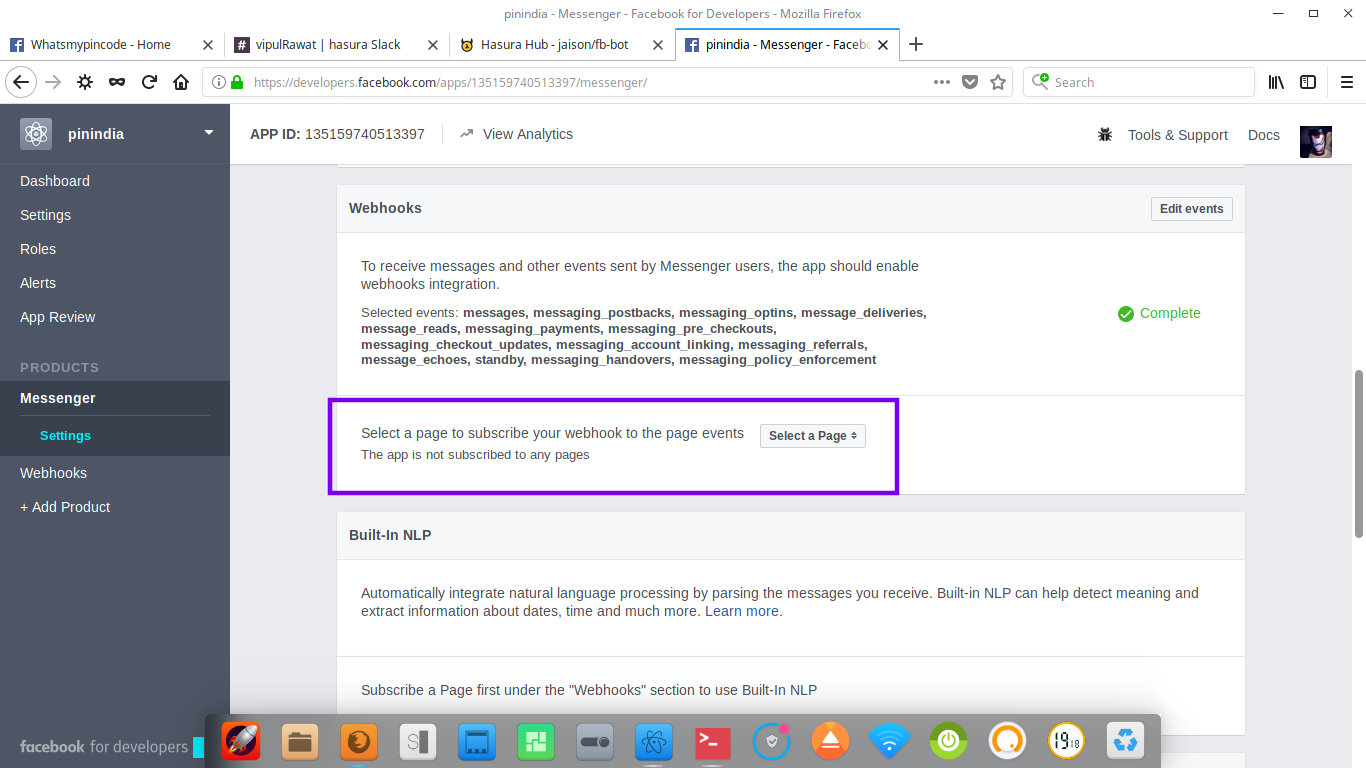Viewport: 1366px width, 768px height.
Task: Click the green padlock security icon
Action: (237, 82)
